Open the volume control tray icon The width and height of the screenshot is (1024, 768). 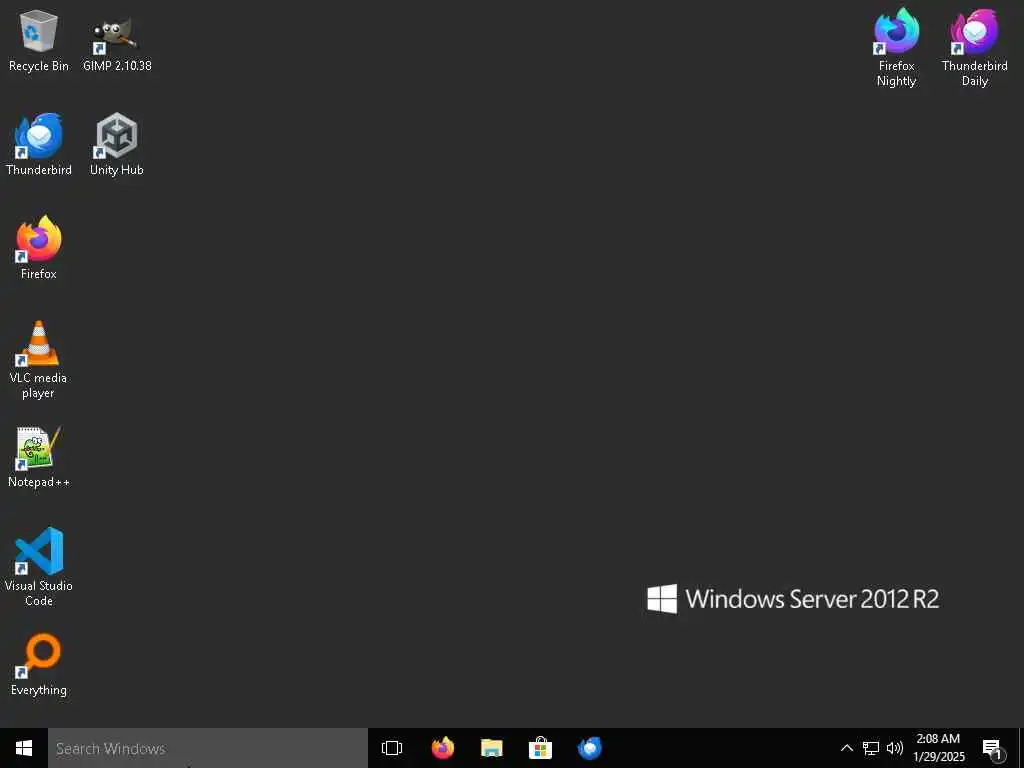pos(895,748)
